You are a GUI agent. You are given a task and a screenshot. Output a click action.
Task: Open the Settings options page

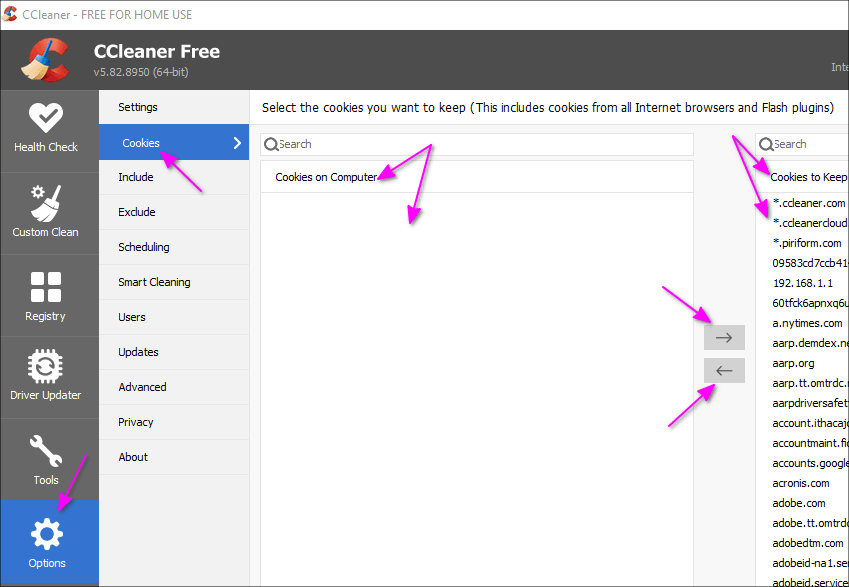click(x=174, y=107)
